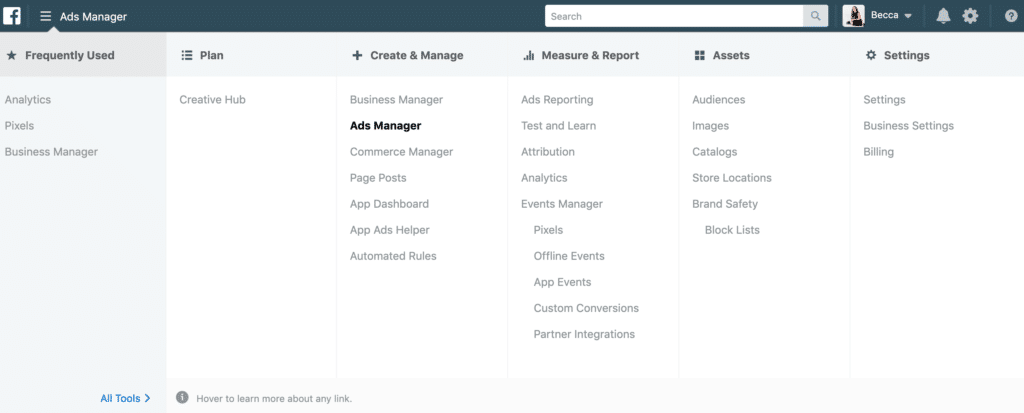Select Frequently Used column header

click(x=83, y=56)
